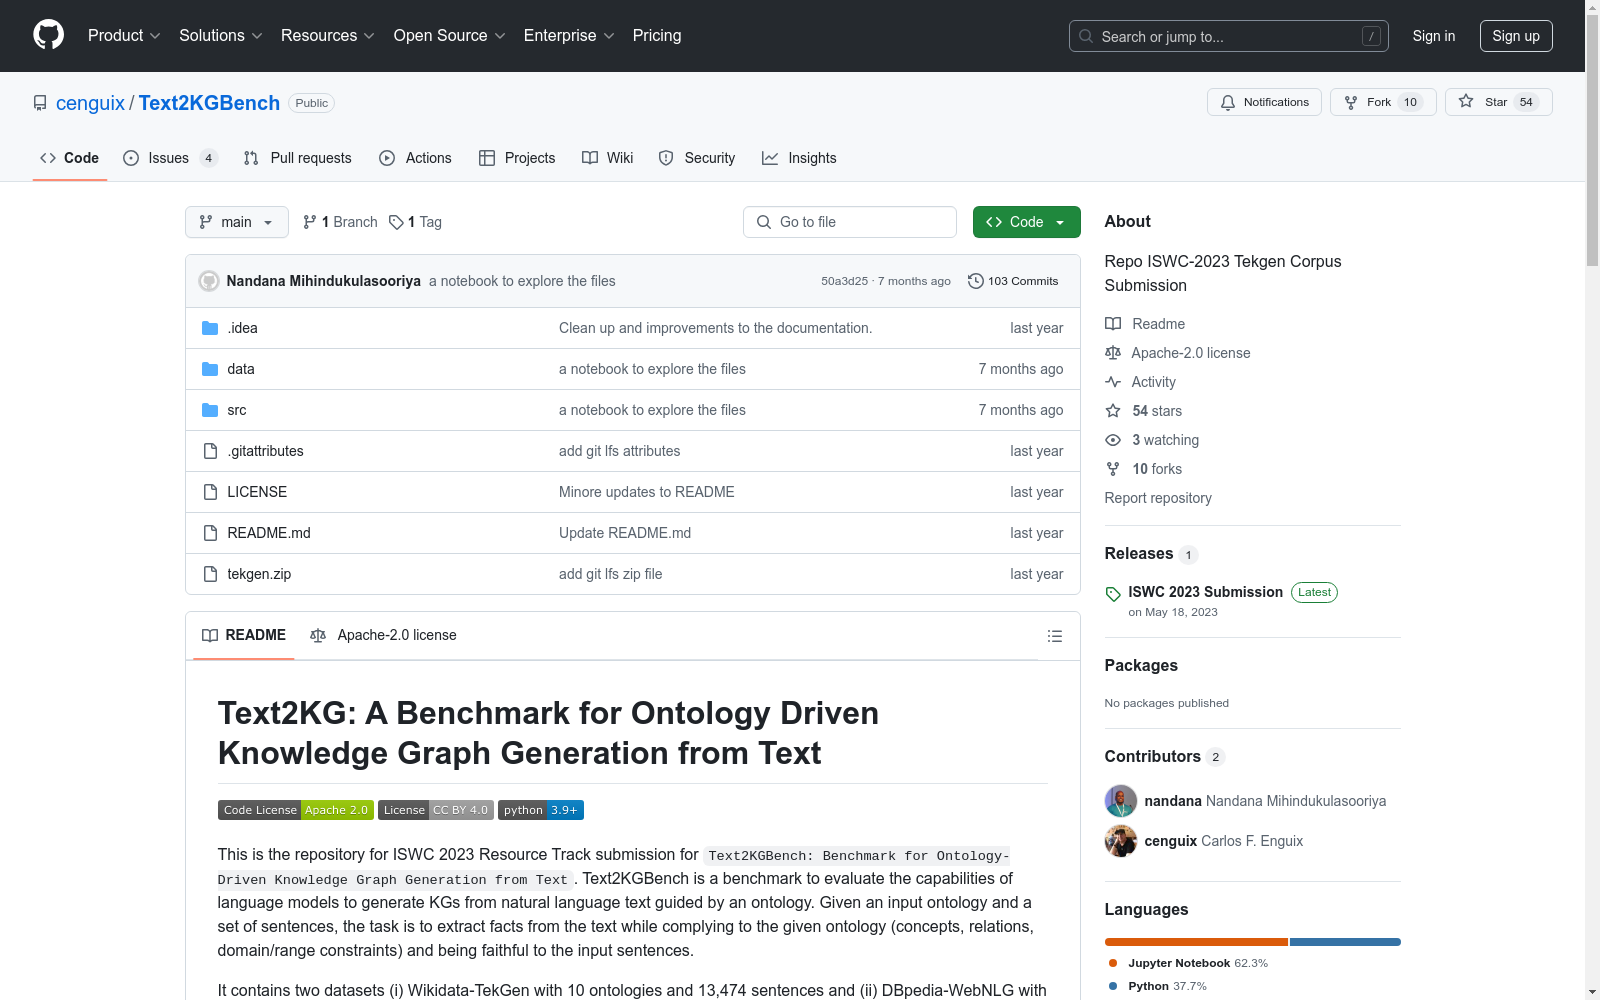Select the Apache-2.0 license readme tab
1600x1000 pixels.
[x=383, y=635]
